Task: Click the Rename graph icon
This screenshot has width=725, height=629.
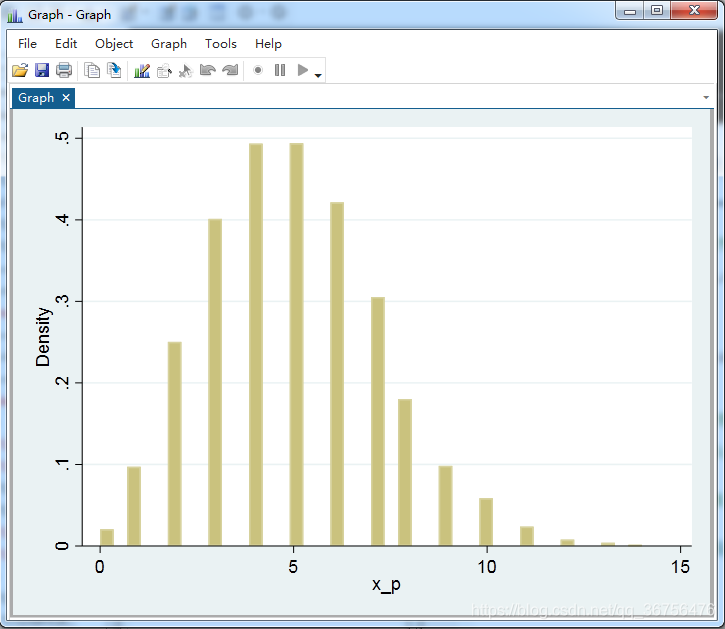Action: (114, 70)
